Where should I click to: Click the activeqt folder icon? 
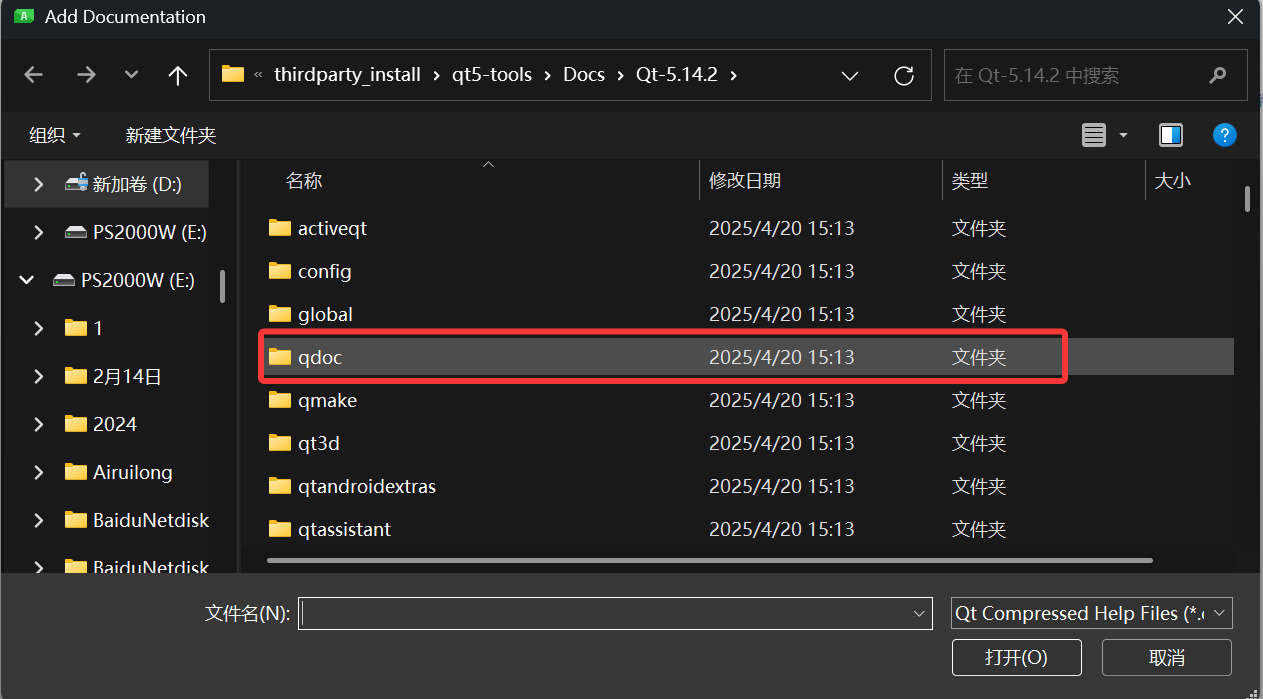[x=280, y=228]
